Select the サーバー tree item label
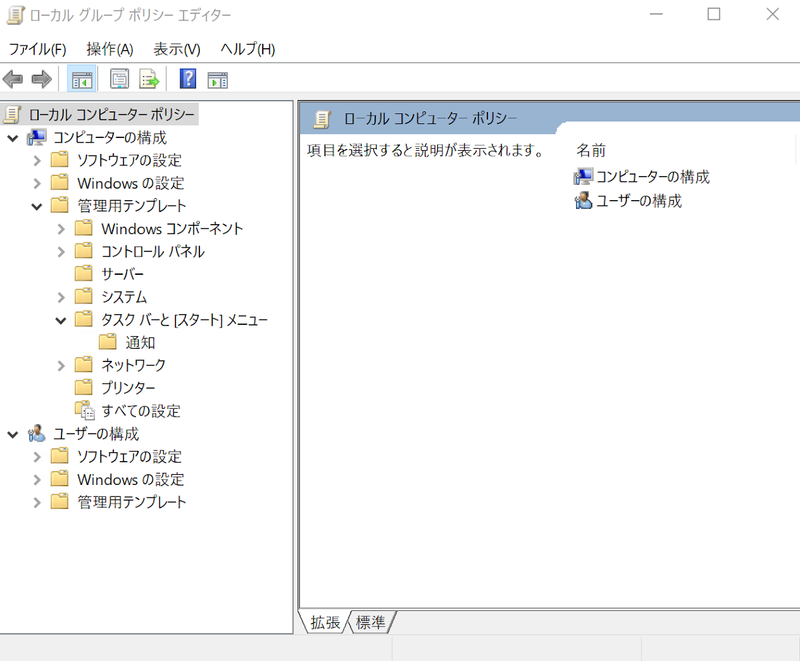The width and height of the screenshot is (800, 661). (122, 274)
